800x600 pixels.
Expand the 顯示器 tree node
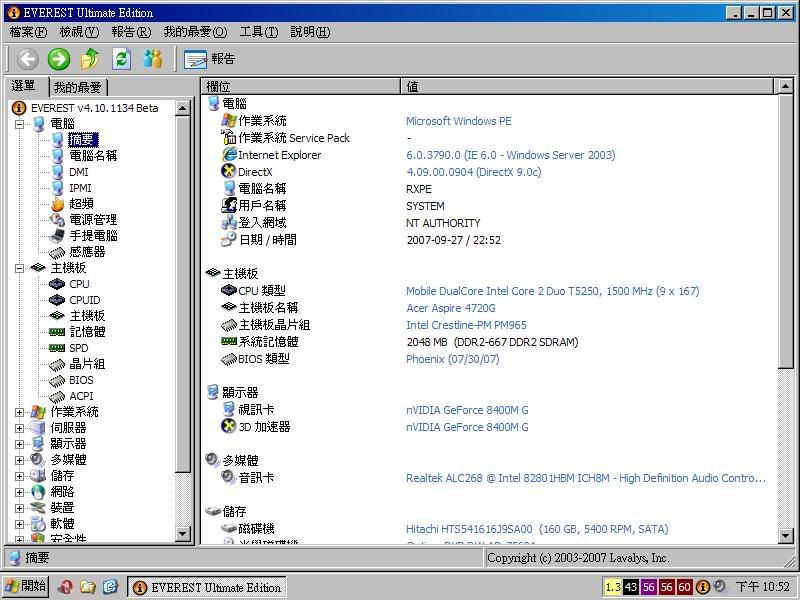pyautogui.click(x=19, y=444)
